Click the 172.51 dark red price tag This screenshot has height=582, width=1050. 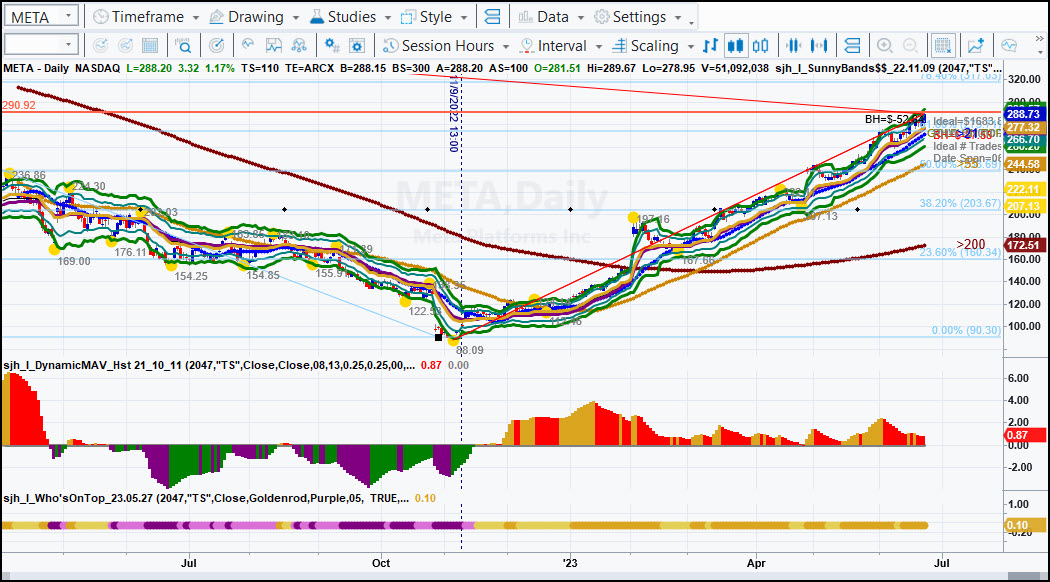point(1023,246)
